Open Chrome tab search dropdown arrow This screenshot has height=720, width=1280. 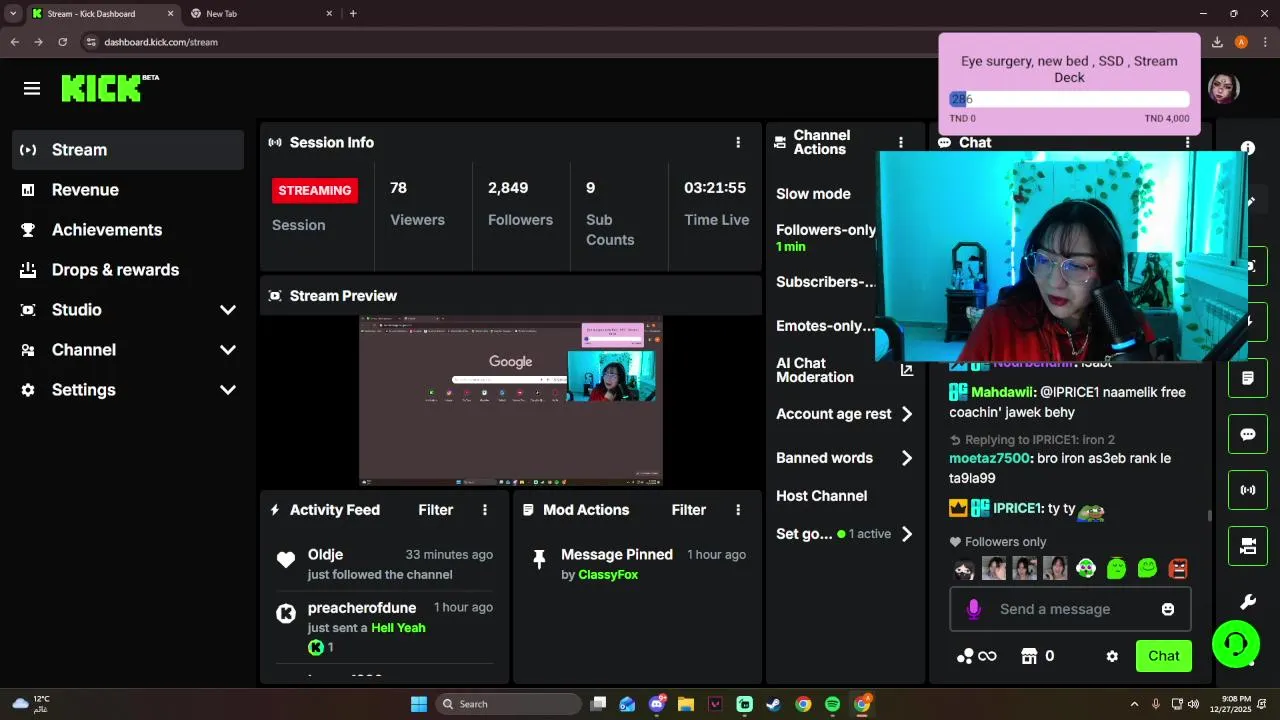13,13
